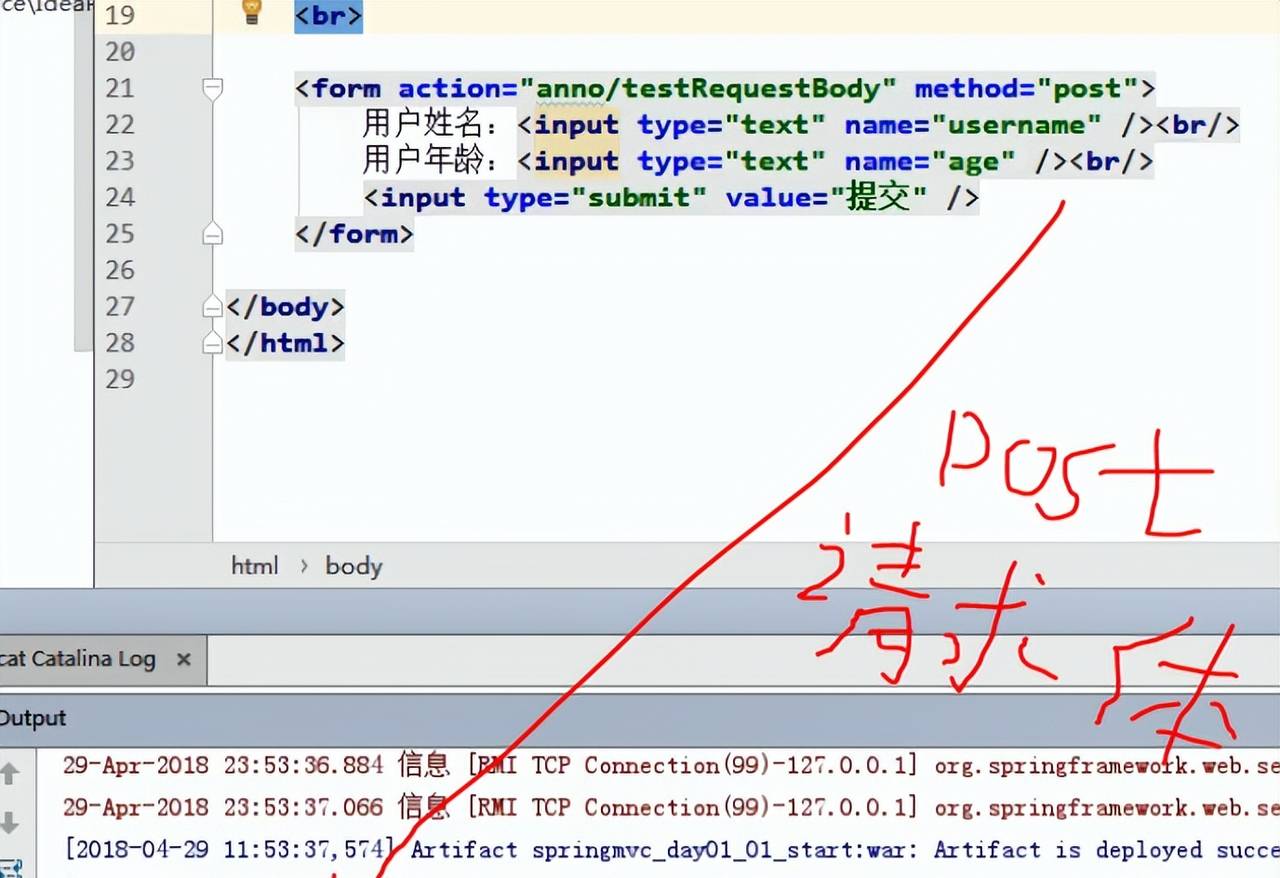Close the Catalina Log tab

click(x=183, y=659)
